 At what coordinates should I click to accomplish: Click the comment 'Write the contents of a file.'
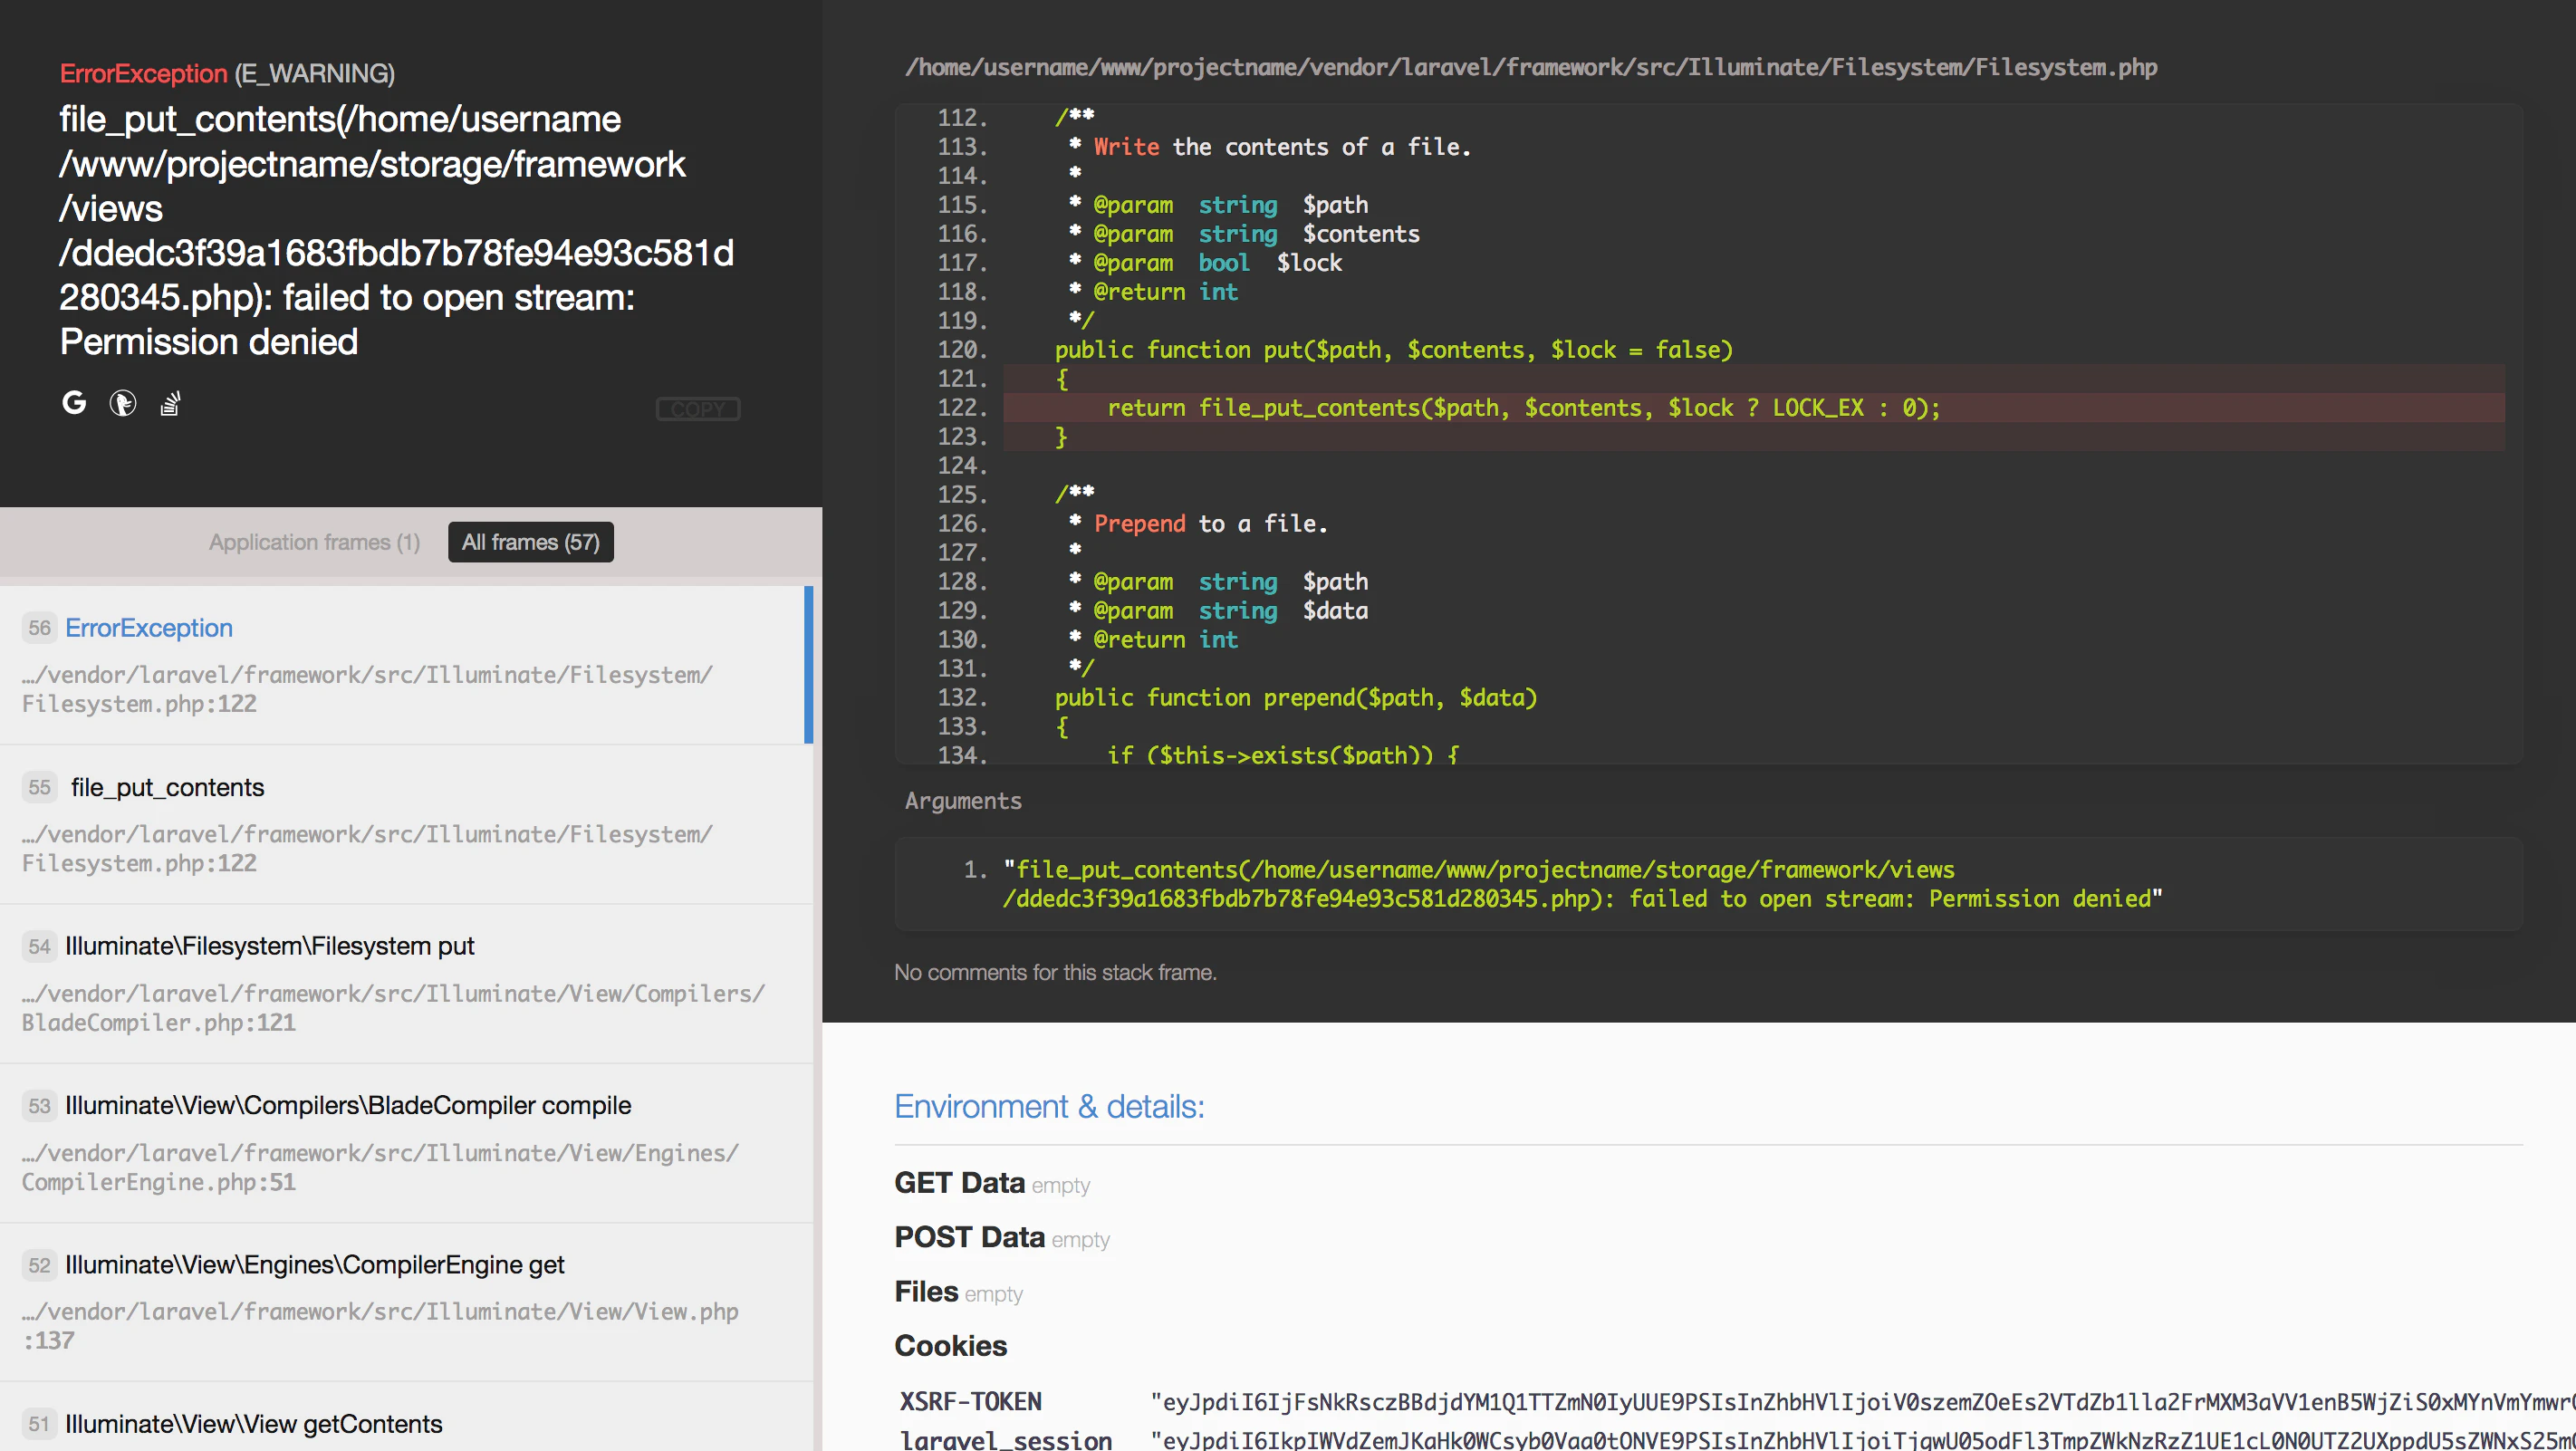[x=1282, y=147]
